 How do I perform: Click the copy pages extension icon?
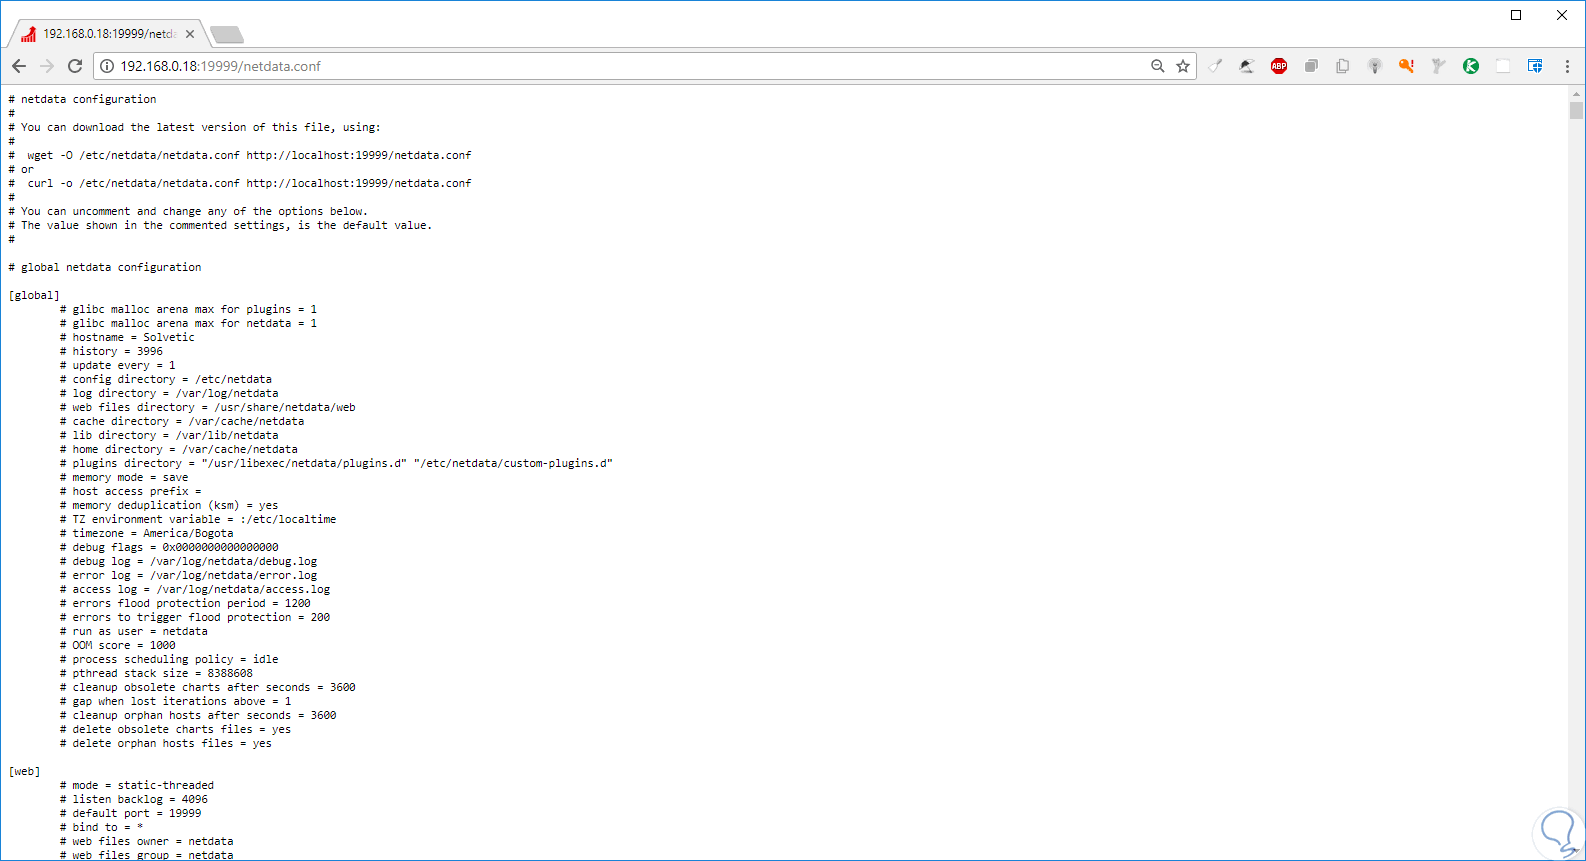point(1343,66)
